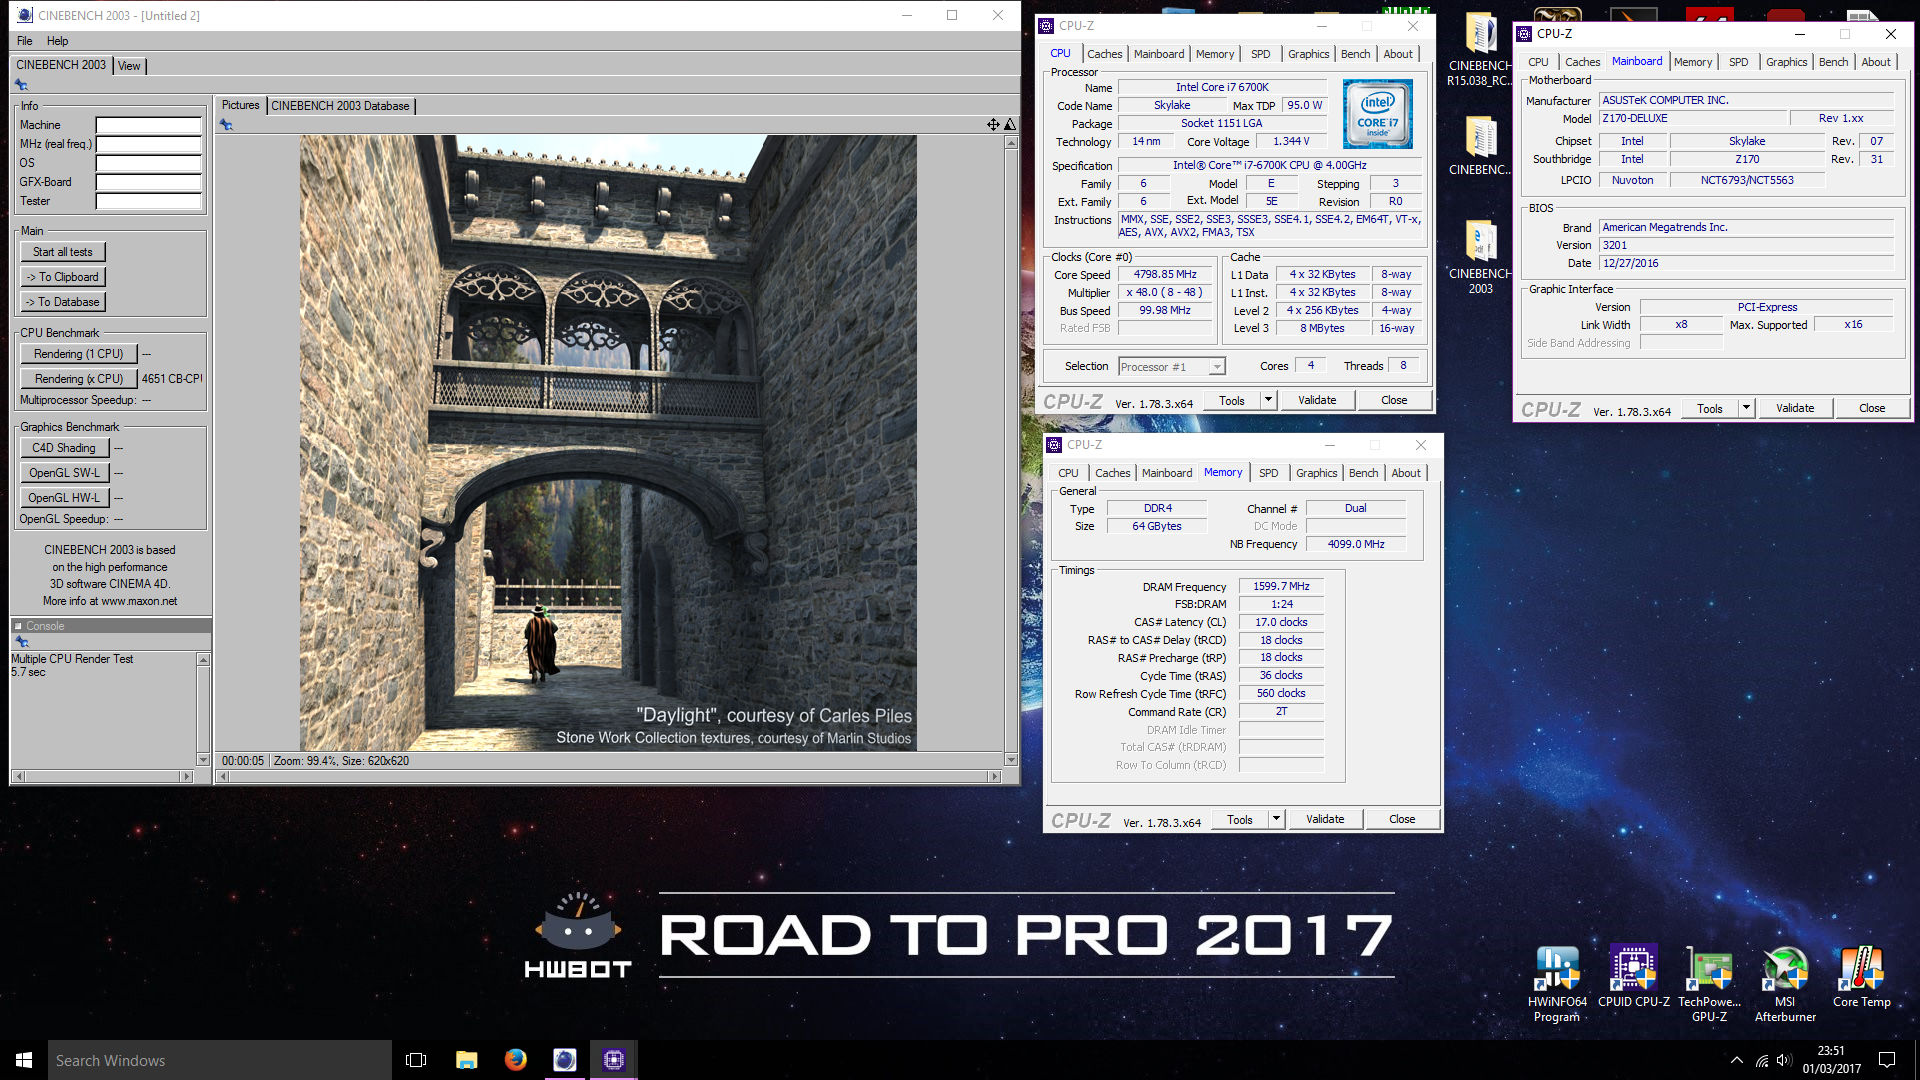Launch HWiNFO64 Program desktop icon
The width and height of the screenshot is (1920, 1080).
[x=1557, y=984]
